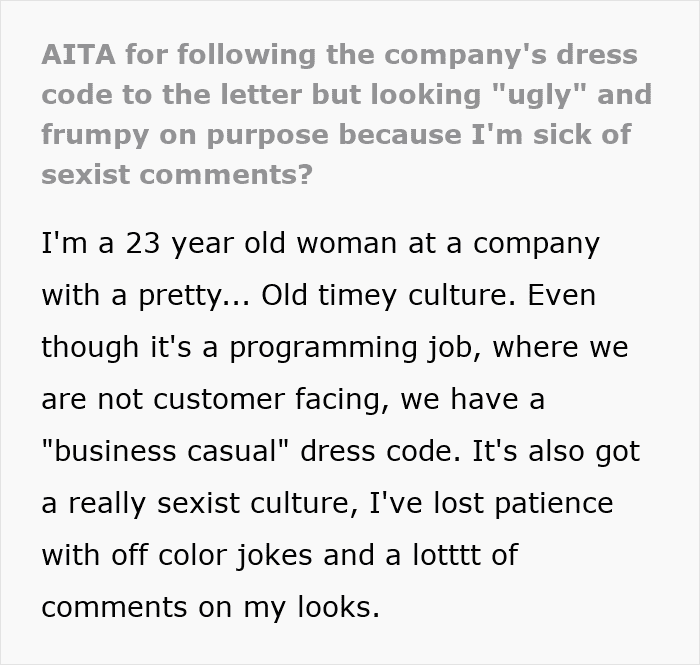This screenshot has height=665, width=700.
Task: Click the phrase "Old timey culture"
Action: pos(412,296)
